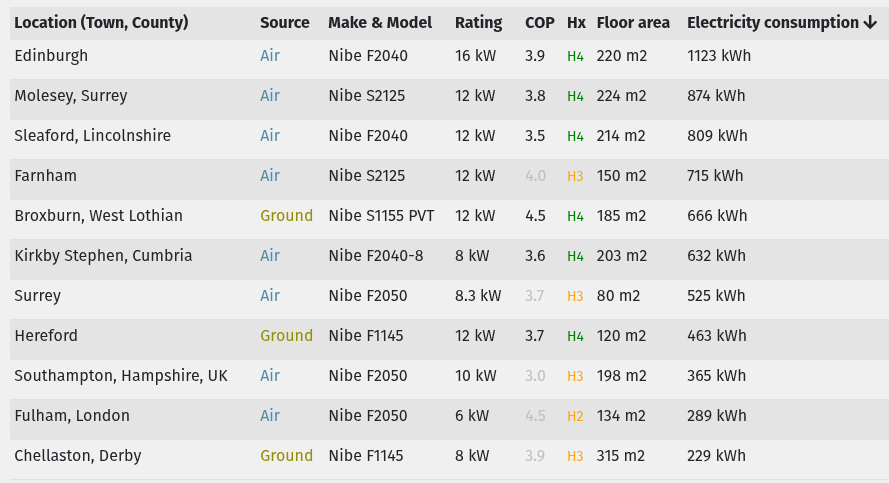Click the descending sort arrow beside Electricity consumption
This screenshot has height=483, width=889.
(x=870, y=22)
